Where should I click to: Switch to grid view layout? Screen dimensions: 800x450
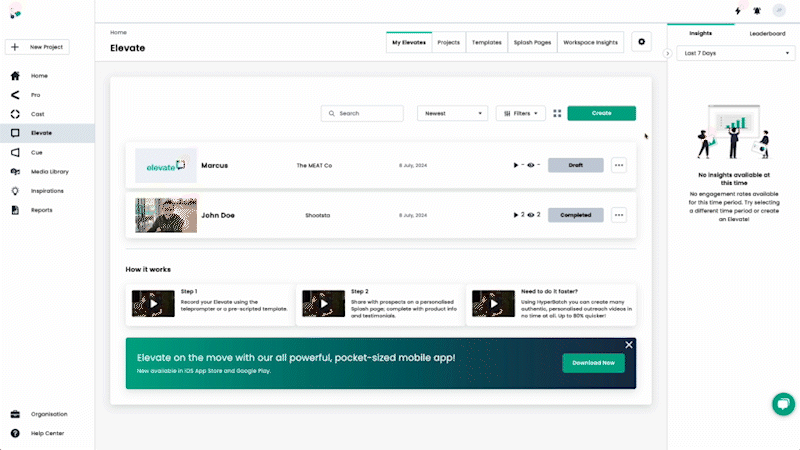click(x=557, y=113)
